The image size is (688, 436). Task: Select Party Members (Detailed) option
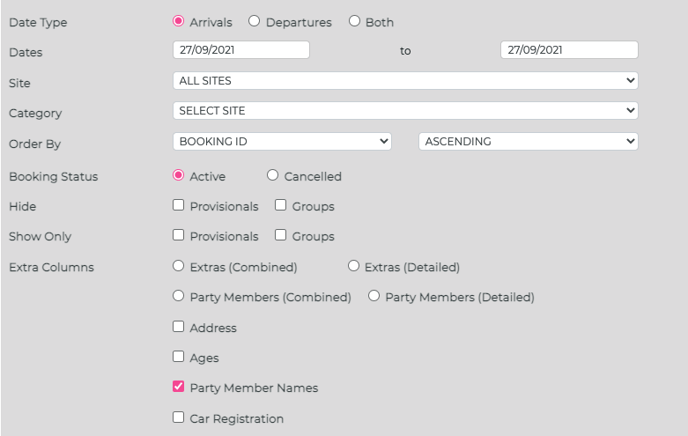pos(374,296)
